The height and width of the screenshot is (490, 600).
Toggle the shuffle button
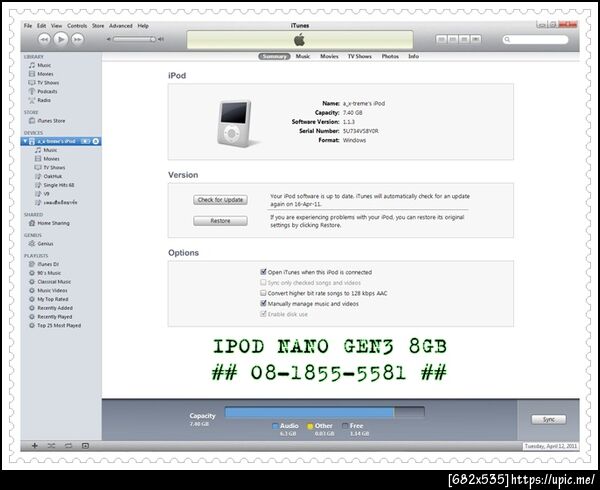pos(51,446)
